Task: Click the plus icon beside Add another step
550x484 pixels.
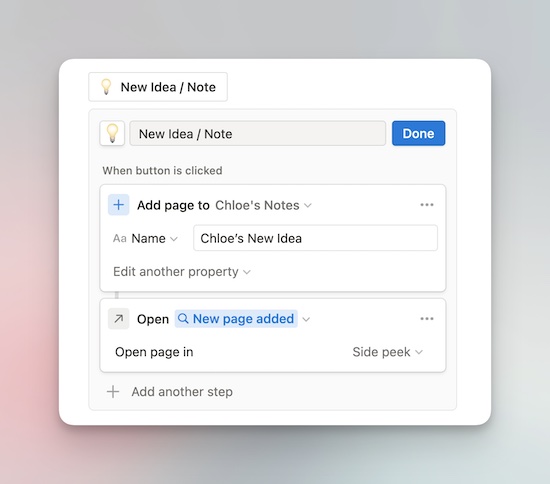Action: (x=113, y=392)
